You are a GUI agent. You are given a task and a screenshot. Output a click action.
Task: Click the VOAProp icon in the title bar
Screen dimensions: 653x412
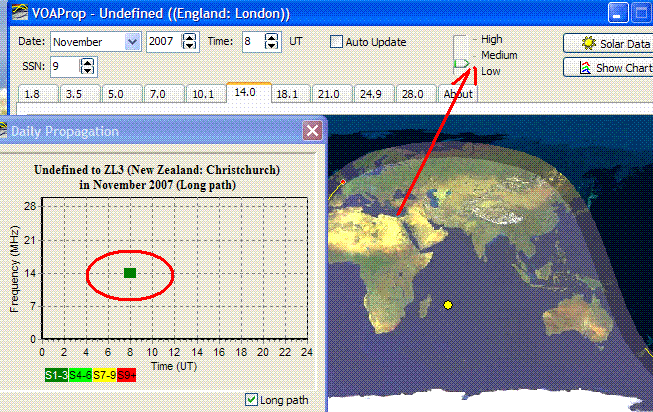click(x=20, y=12)
